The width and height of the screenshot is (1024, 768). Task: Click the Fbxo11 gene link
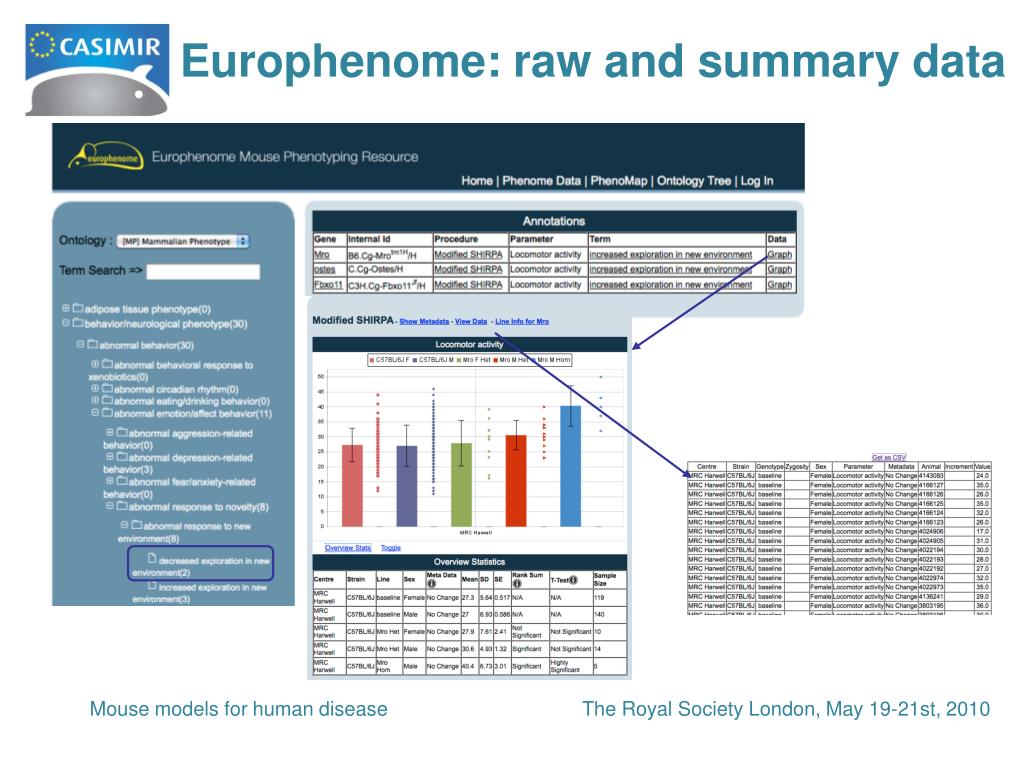[x=328, y=285]
